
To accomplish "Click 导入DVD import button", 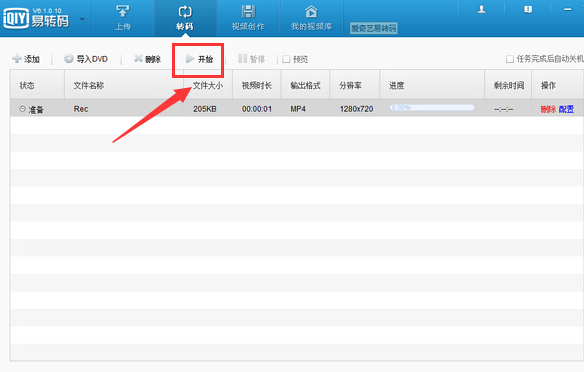I will pos(86,59).
